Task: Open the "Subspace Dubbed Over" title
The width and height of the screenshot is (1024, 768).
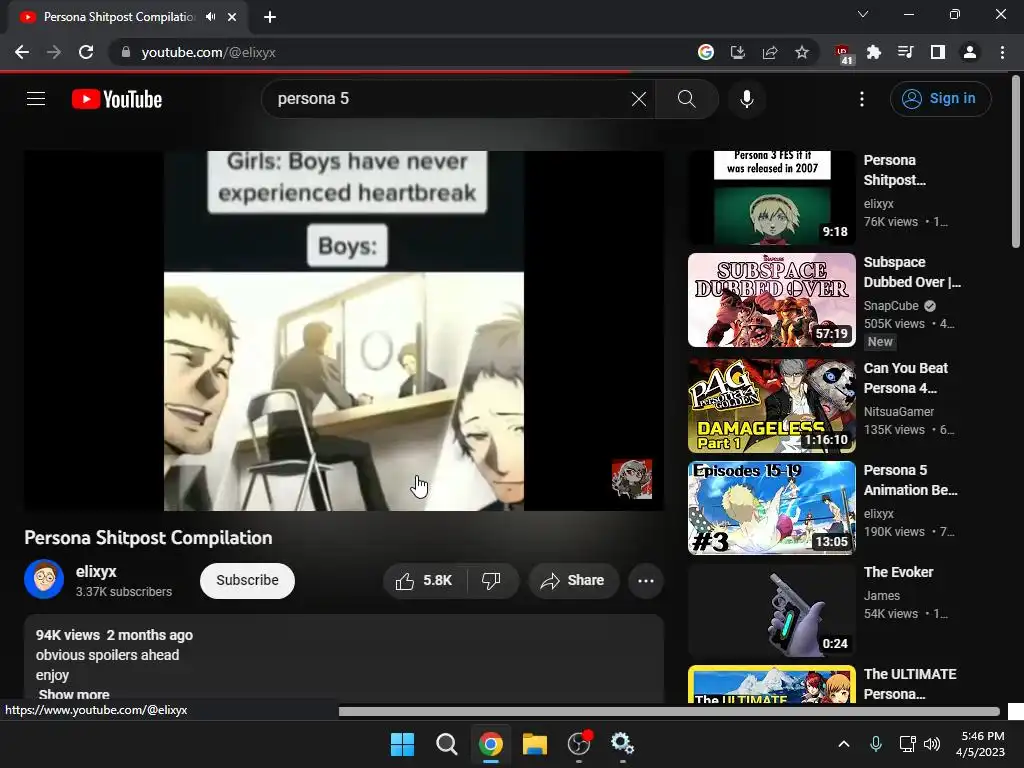Action: click(912, 272)
